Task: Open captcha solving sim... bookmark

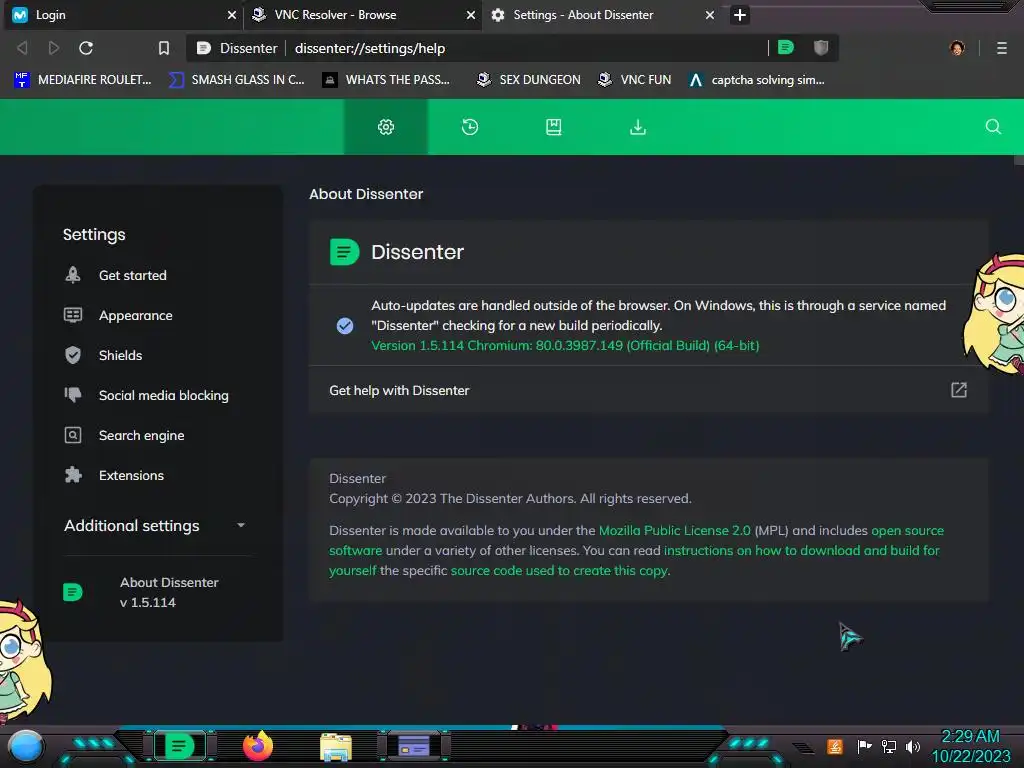Action: click(756, 80)
